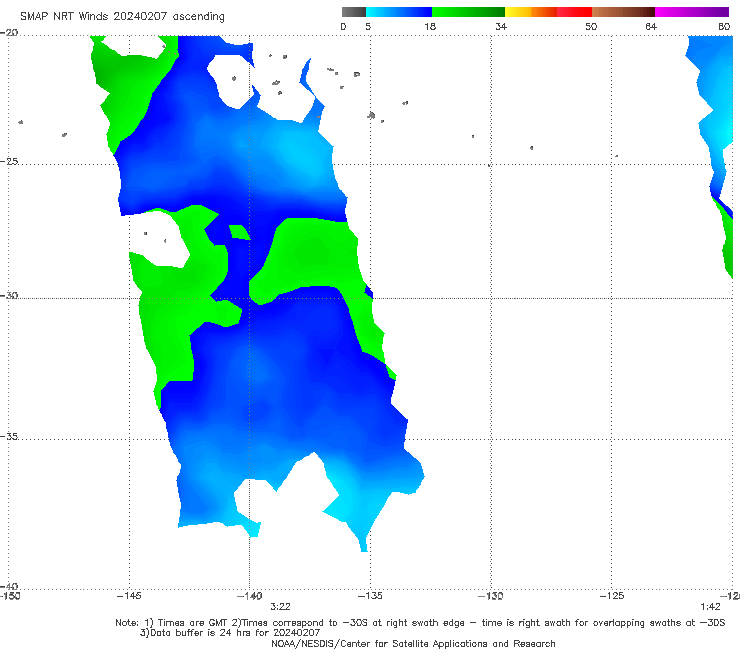
Task: Click the magenta-purple segment of the color bar
Action: (x=692, y=12)
